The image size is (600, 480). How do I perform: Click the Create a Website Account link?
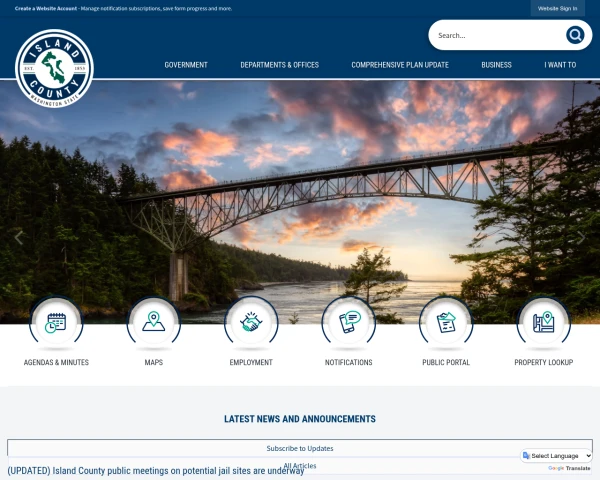pos(46,8)
